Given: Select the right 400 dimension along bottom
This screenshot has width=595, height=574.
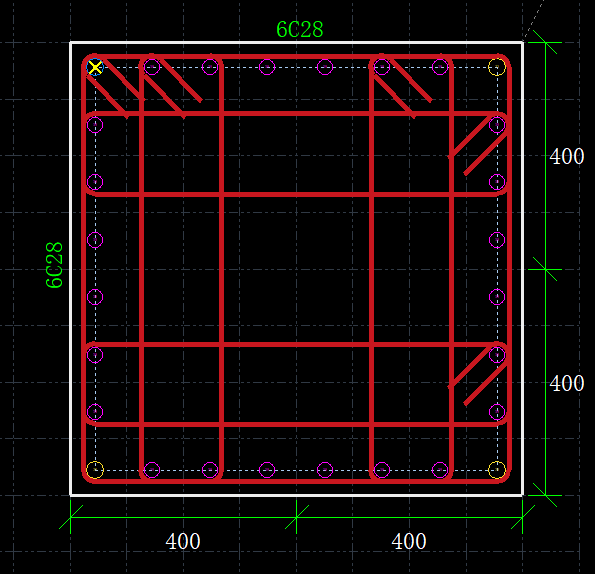Looking at the screenshot, I should [x=409, y=541].
